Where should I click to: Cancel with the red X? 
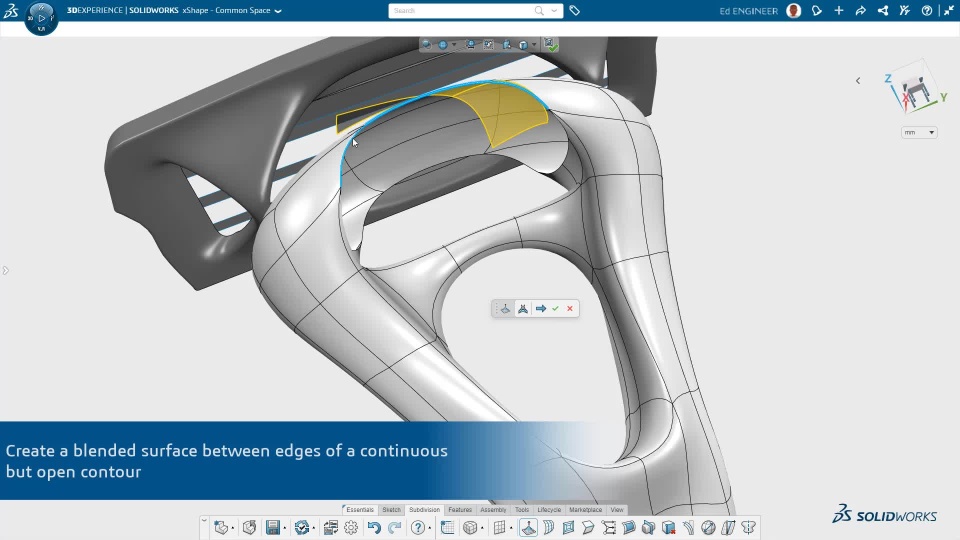[x=570, y=309]
